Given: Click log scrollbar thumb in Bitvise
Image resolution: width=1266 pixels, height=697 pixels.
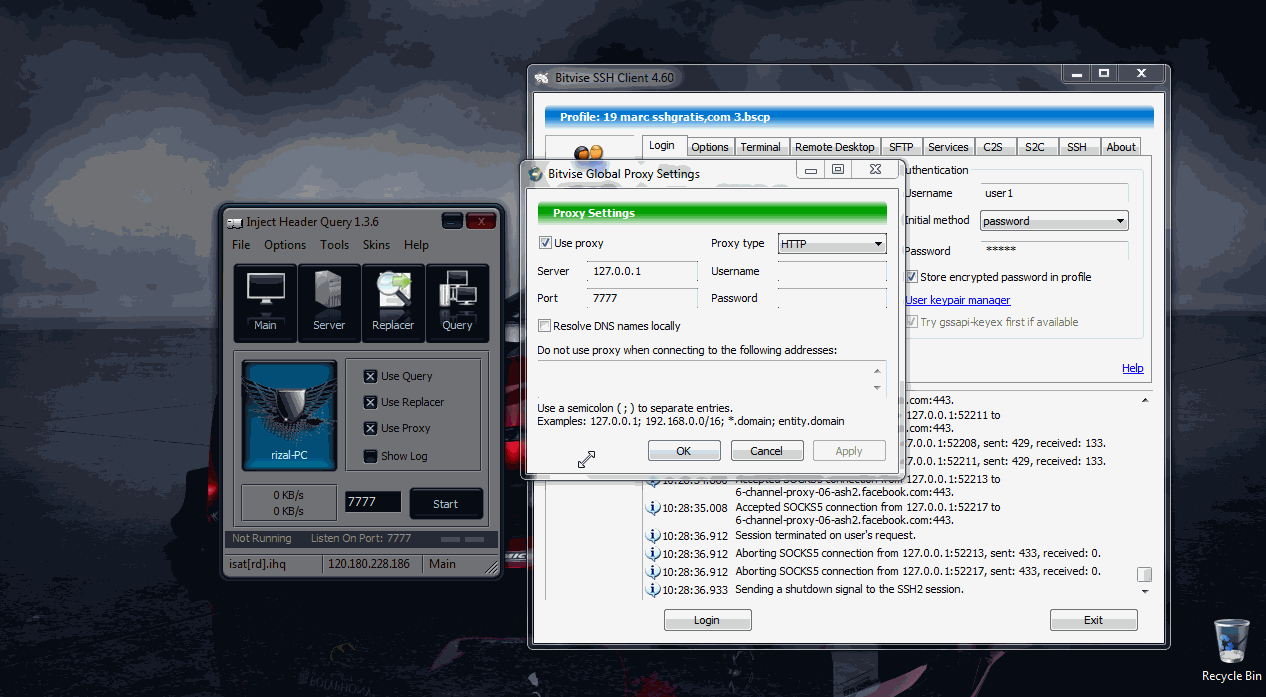Looking at the screenshot, I should 1144,574.
